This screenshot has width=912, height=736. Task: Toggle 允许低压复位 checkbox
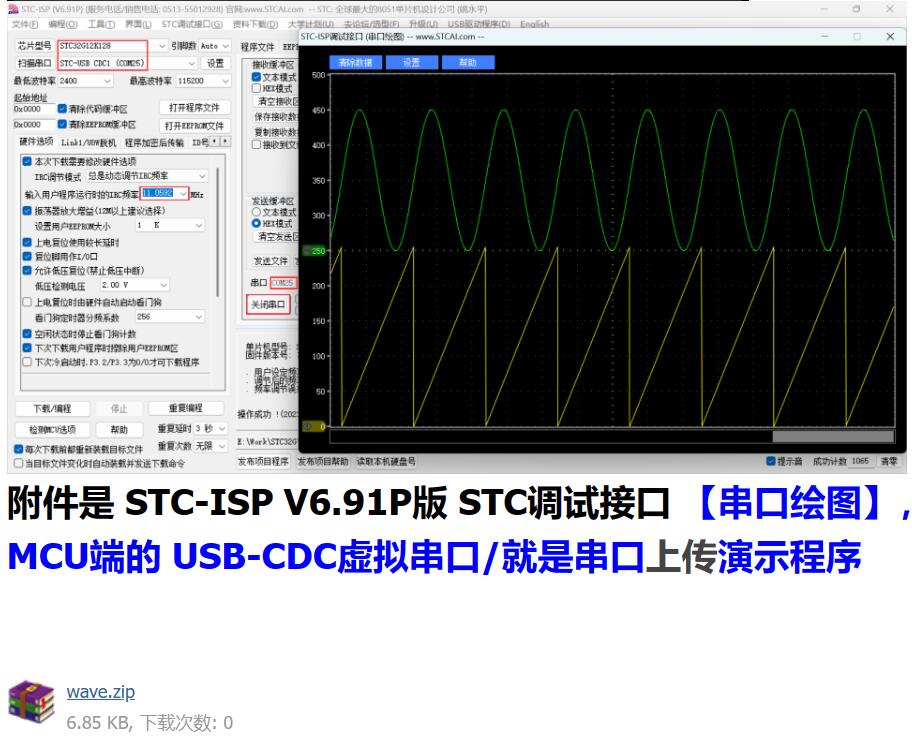(27, 271)
